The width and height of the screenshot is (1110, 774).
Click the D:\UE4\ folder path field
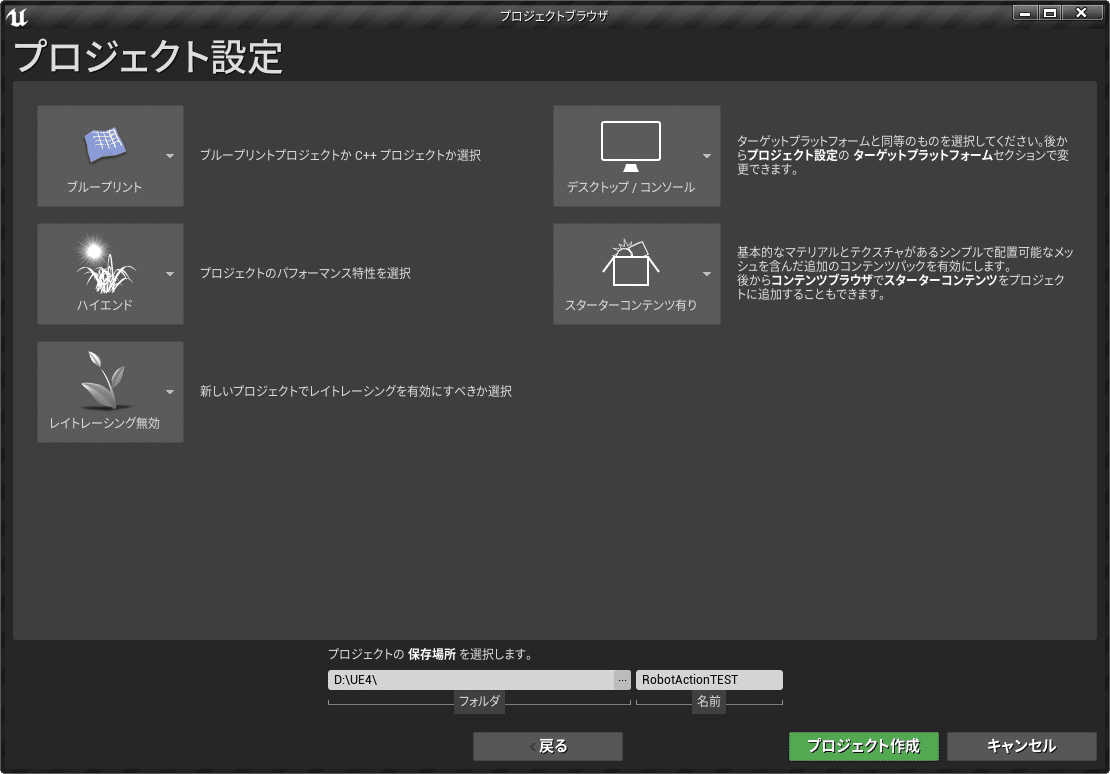click(x=470, y=679)
